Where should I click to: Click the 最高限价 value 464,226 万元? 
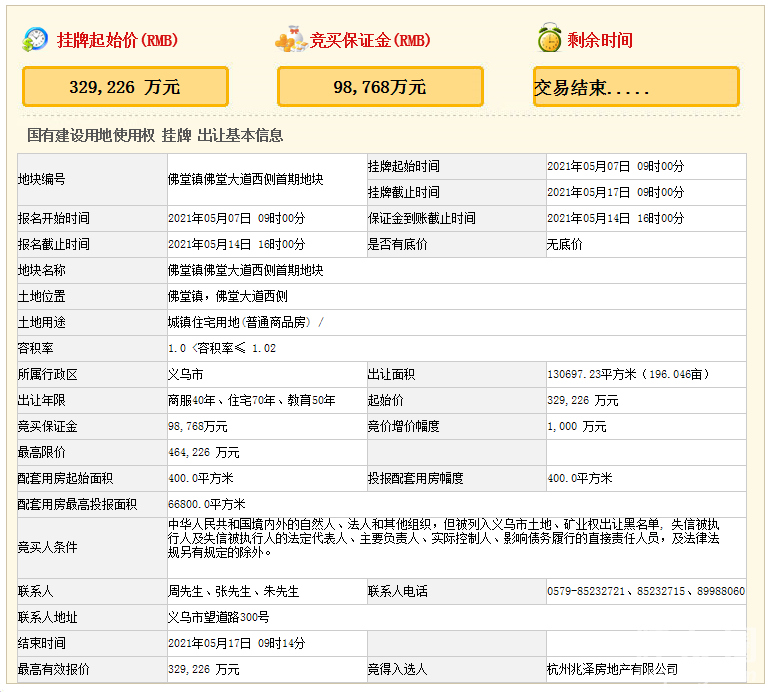[x=204, y=452]
